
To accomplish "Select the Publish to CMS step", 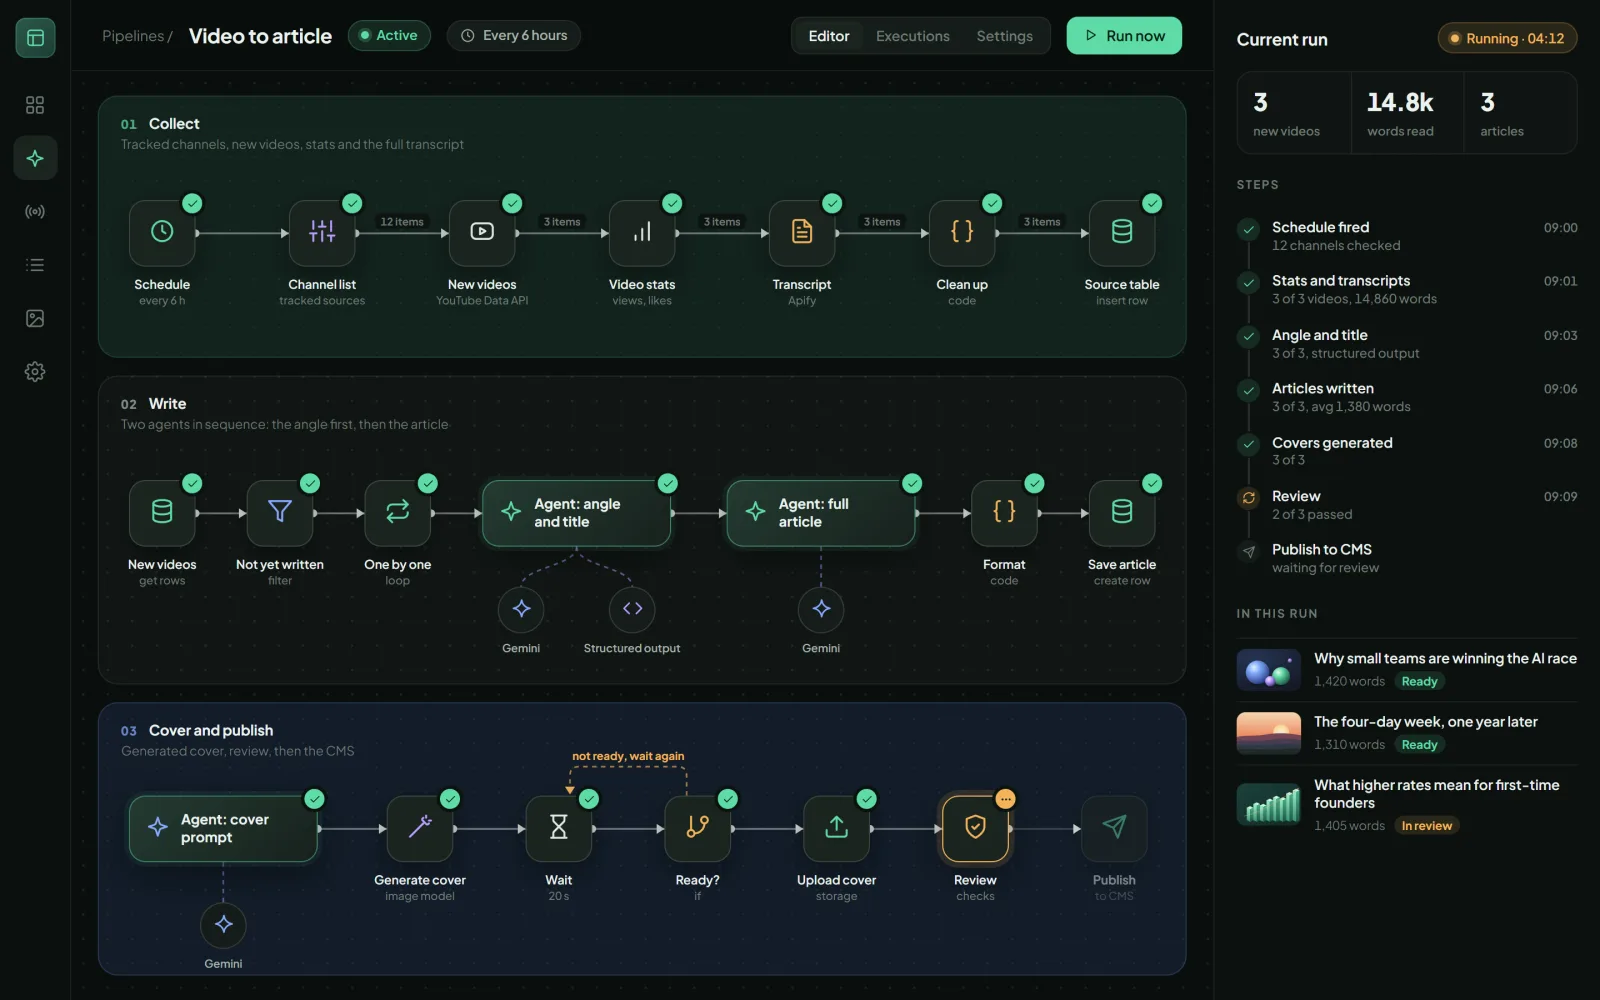I will coord(1407,558).
